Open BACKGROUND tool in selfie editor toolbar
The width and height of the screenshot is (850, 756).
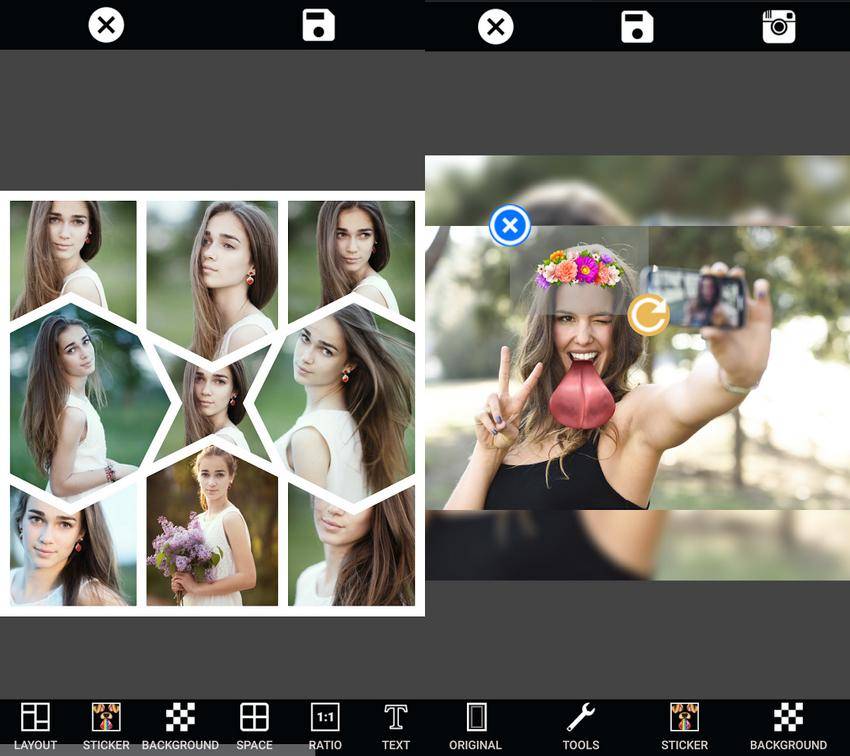(x=788, y=726)
